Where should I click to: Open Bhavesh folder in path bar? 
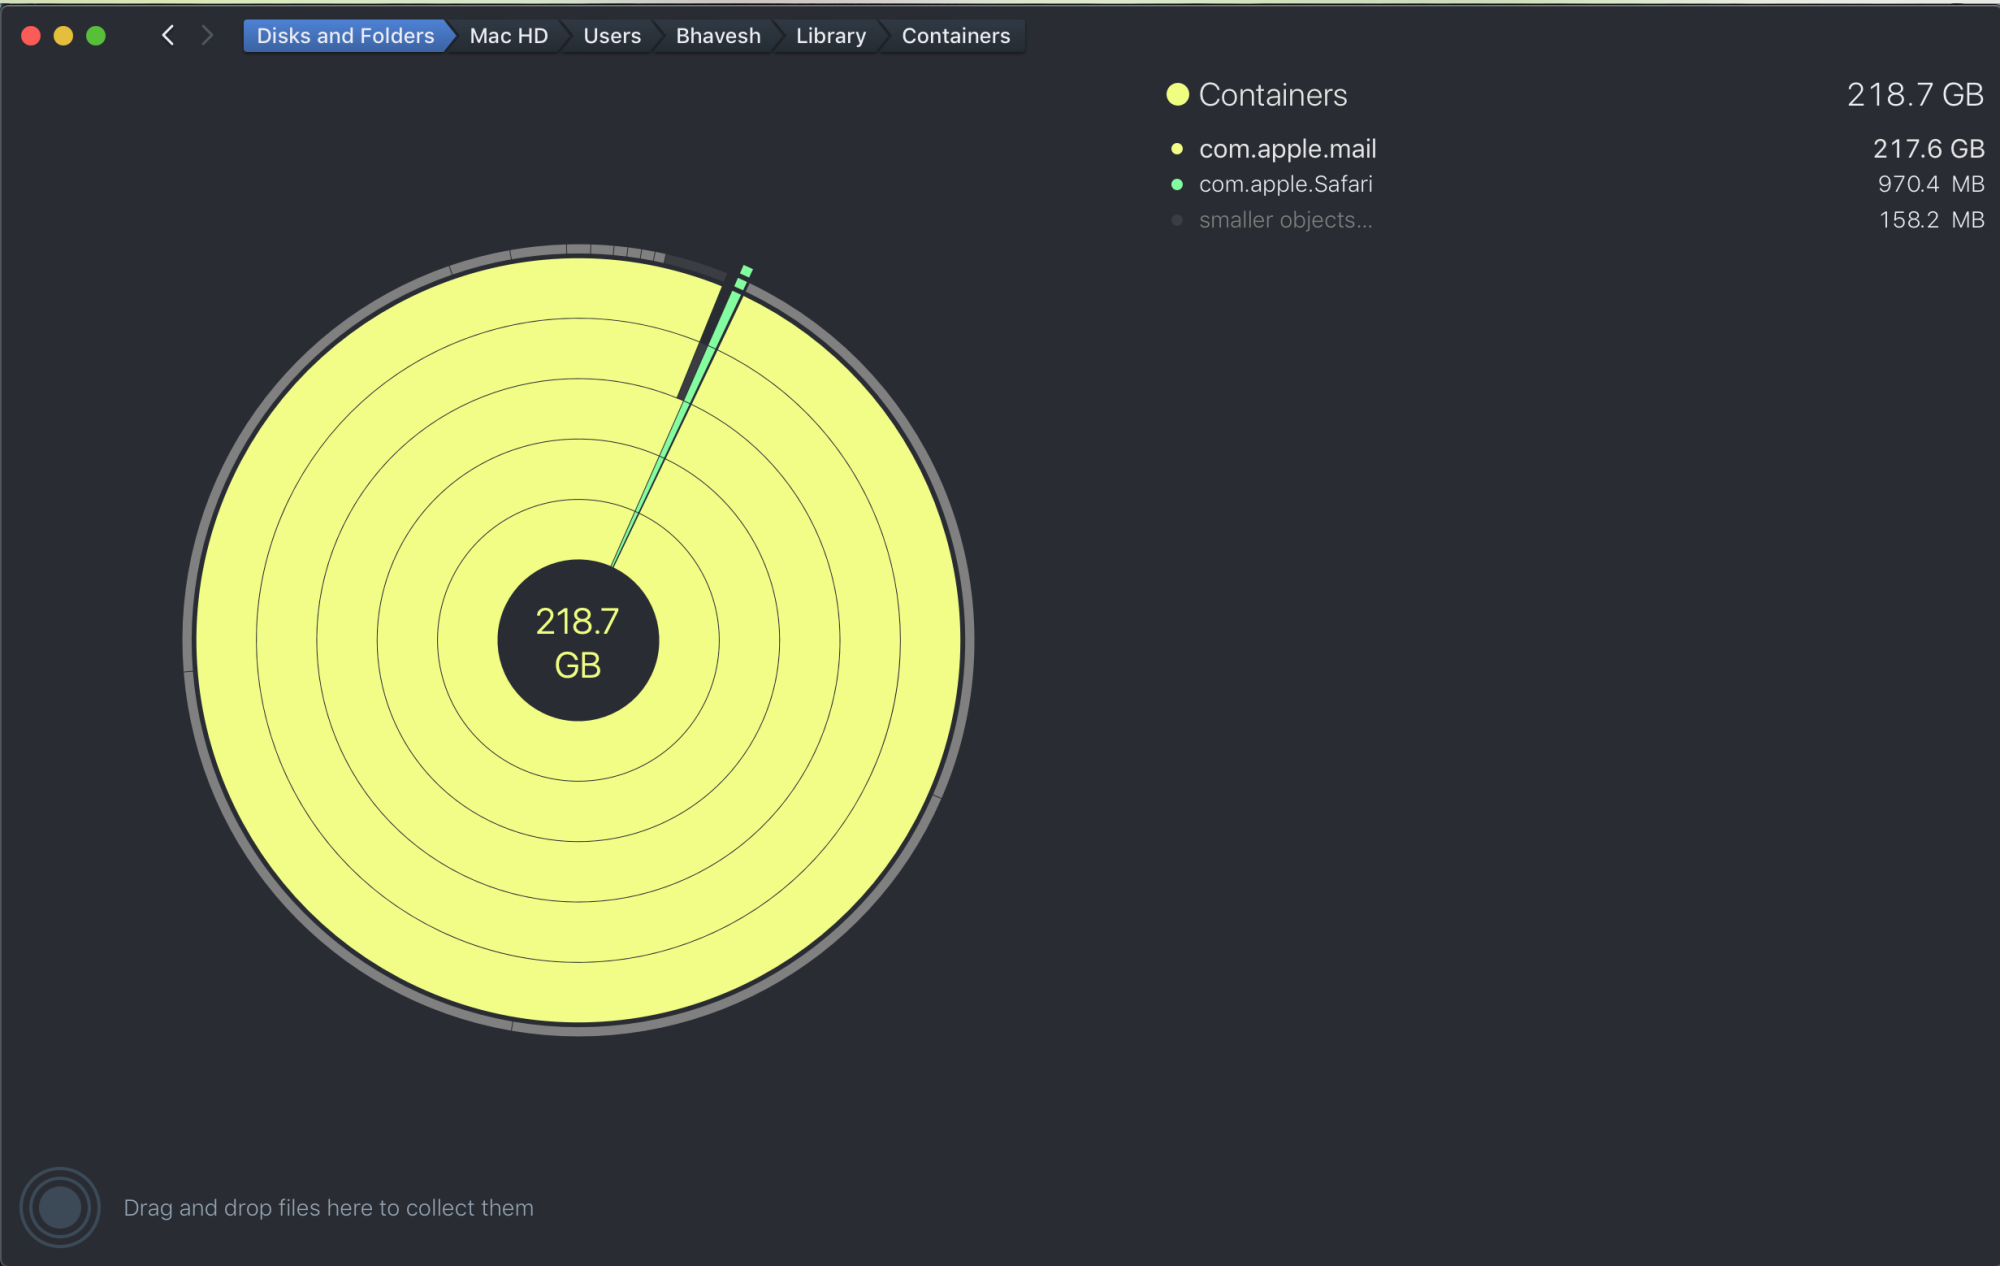(x=718, y=36)
